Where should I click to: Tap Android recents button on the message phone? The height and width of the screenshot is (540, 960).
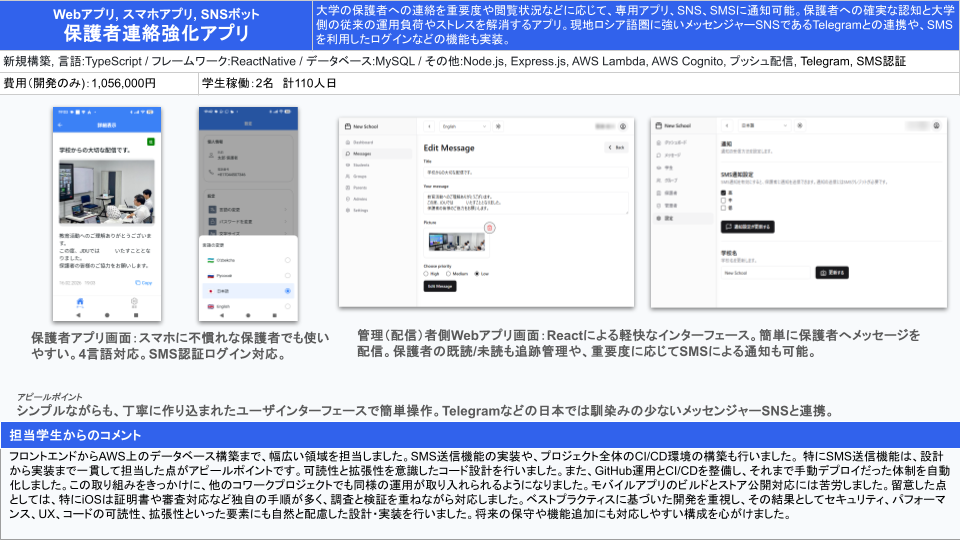[136, 315]
